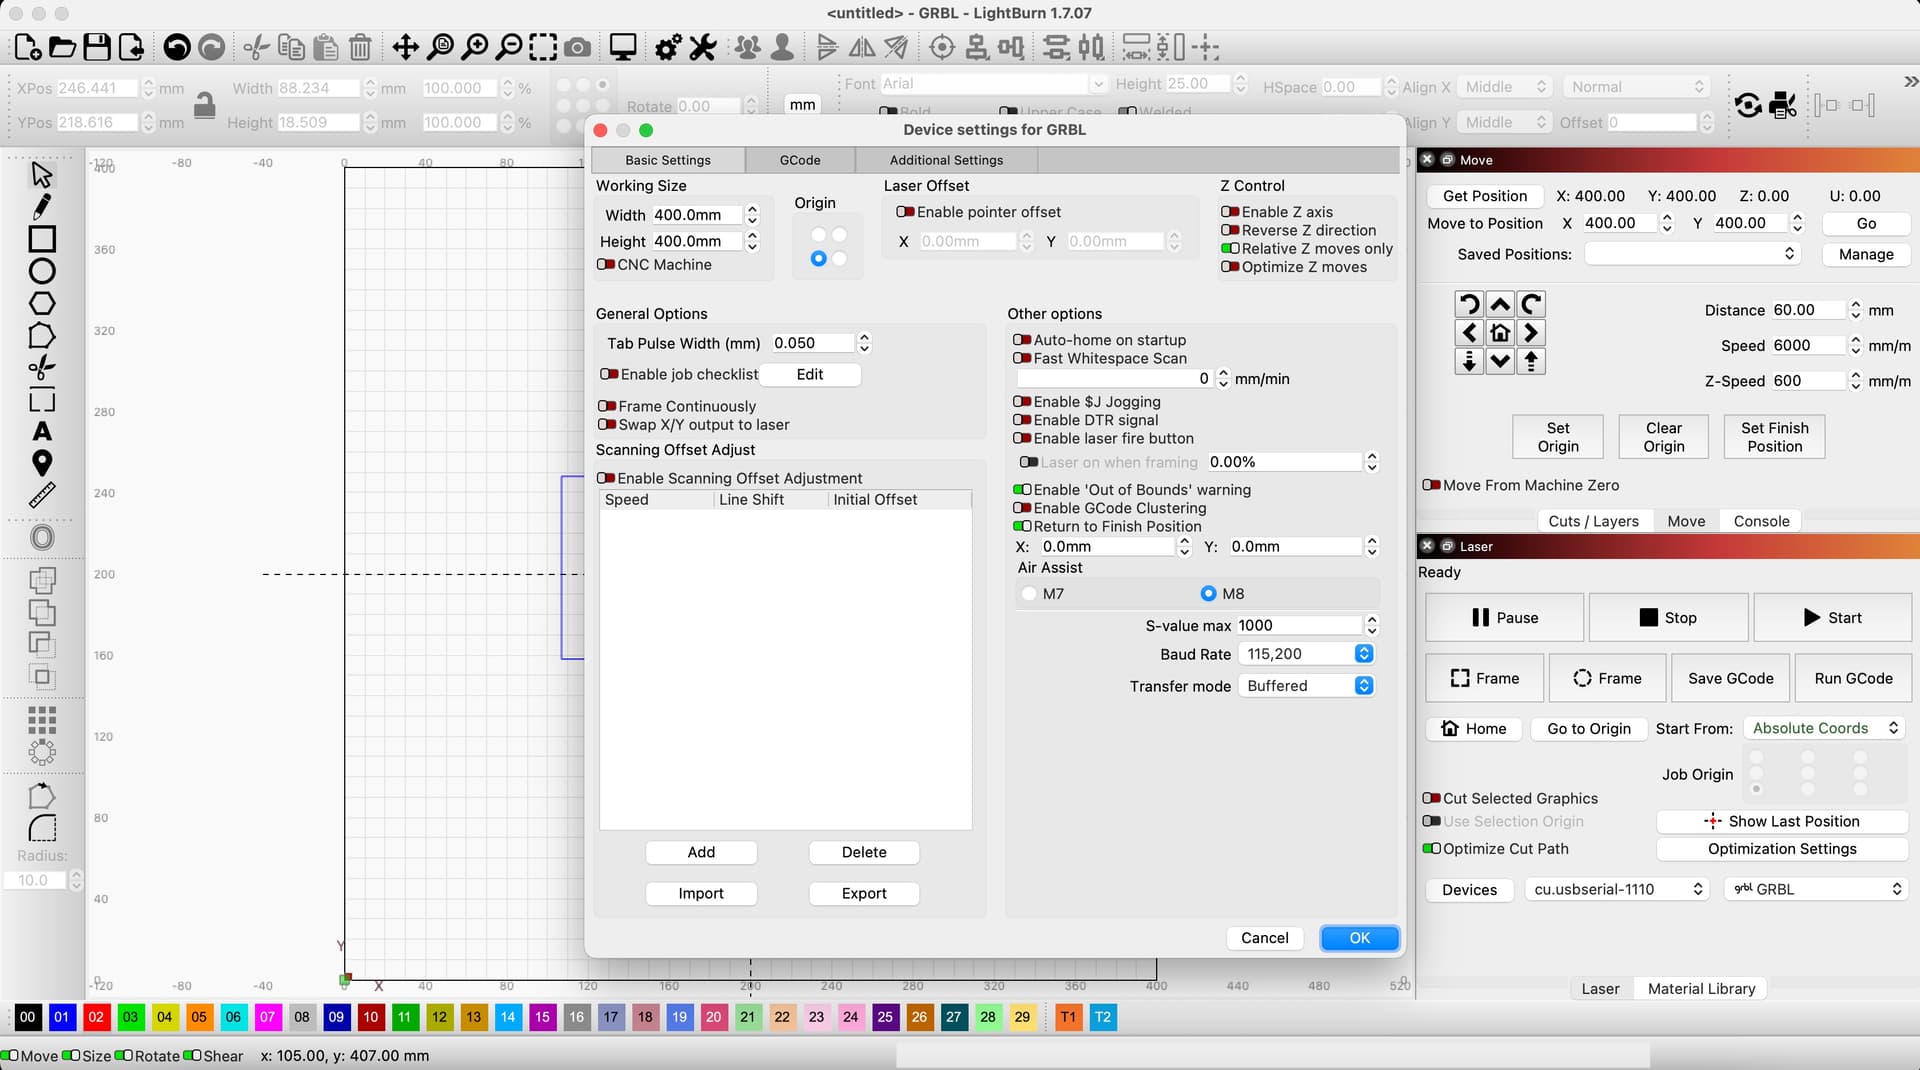Open the Transfer mode dropdown
Screen dimensions: 1920x1070
tap(1306, 686)
